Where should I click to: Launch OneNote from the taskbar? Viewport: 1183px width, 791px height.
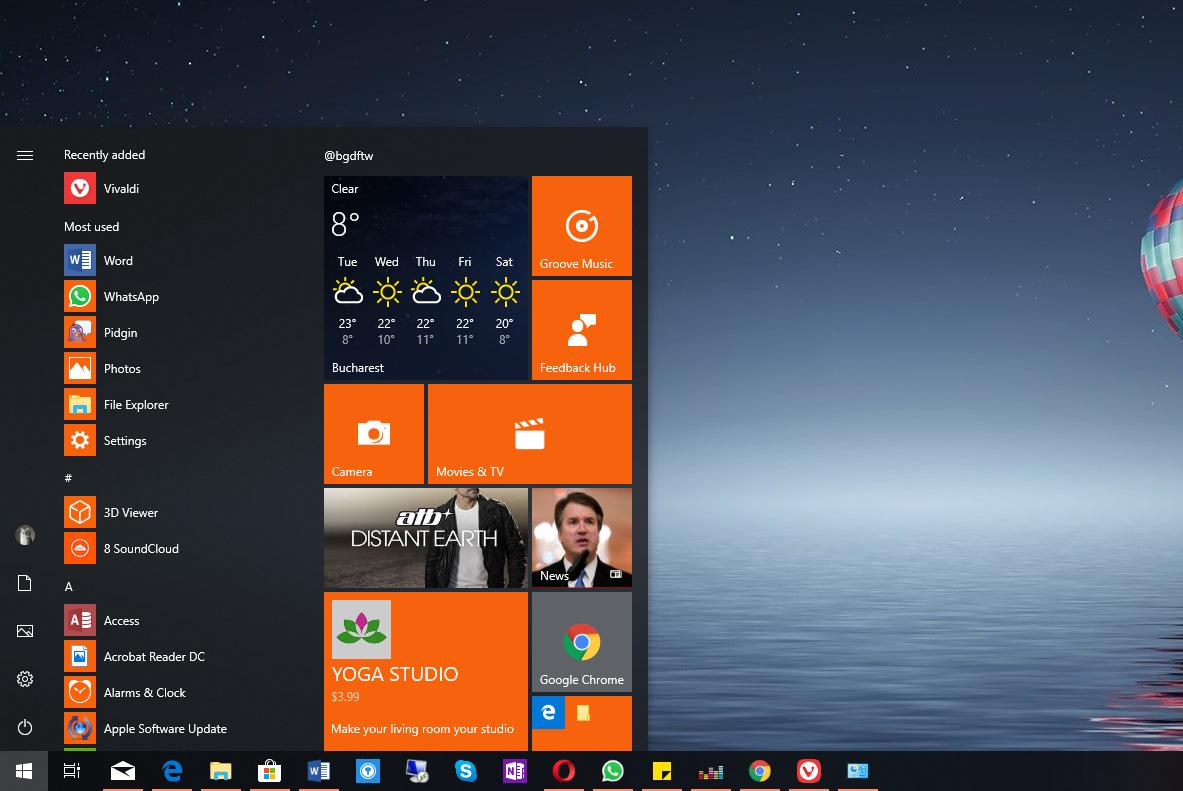515,771
